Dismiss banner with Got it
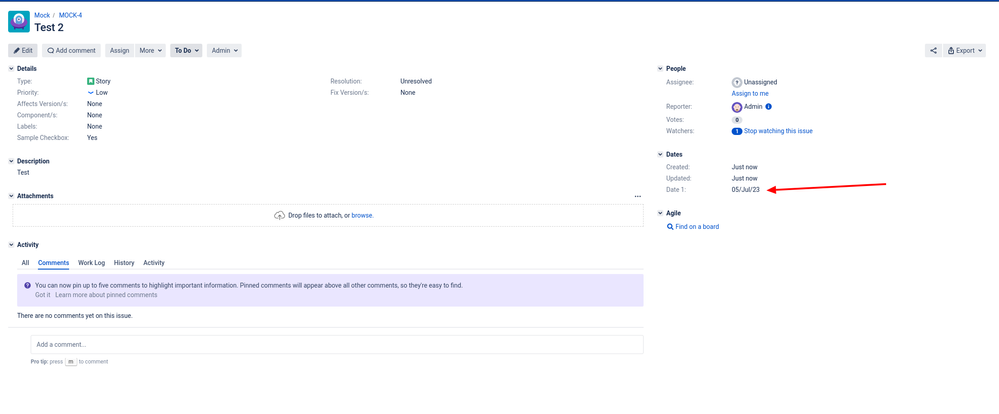Viewport: 999px width, 414px height. pyautogui.click(x=43, y=295)
